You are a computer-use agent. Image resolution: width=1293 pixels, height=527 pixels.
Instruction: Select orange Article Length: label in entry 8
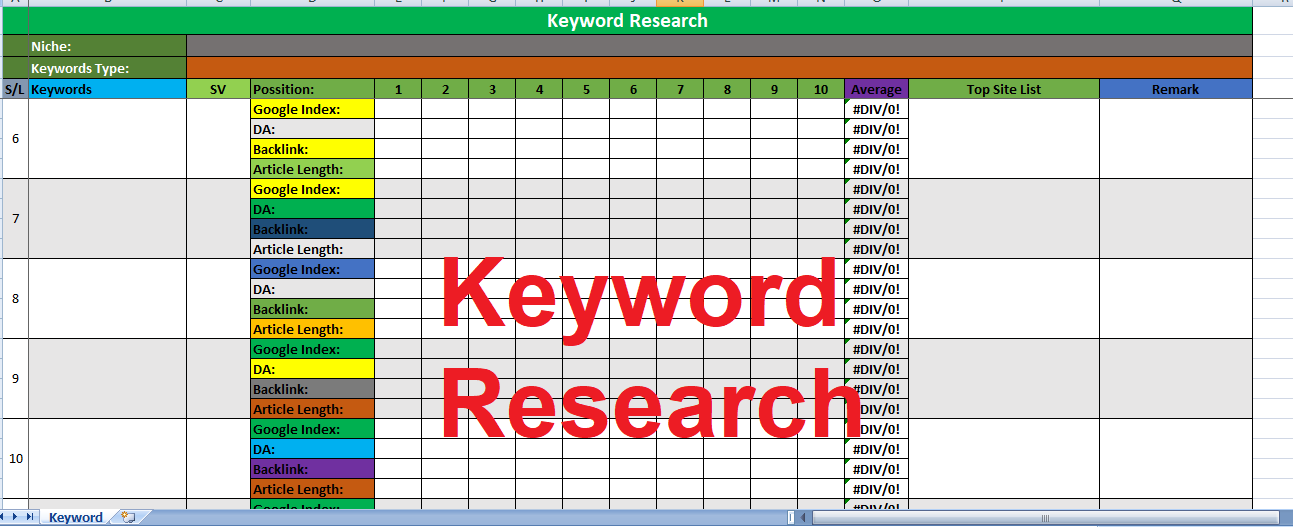(x=312, y=329)
